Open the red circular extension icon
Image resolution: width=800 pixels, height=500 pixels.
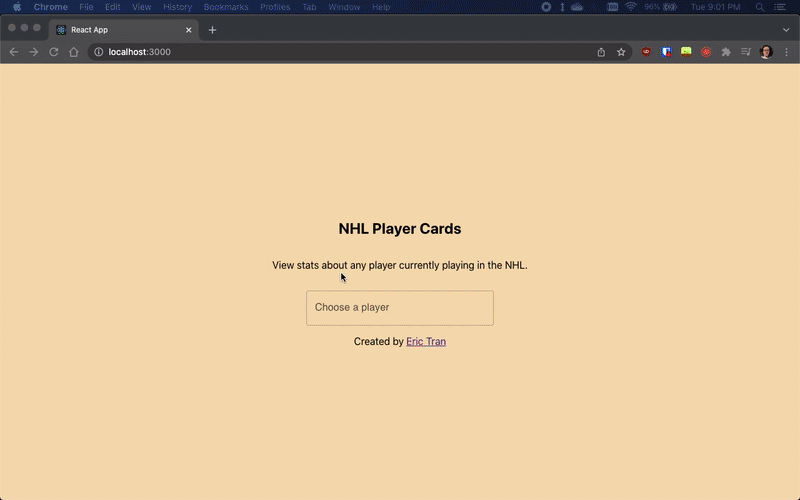coord(706,52)
